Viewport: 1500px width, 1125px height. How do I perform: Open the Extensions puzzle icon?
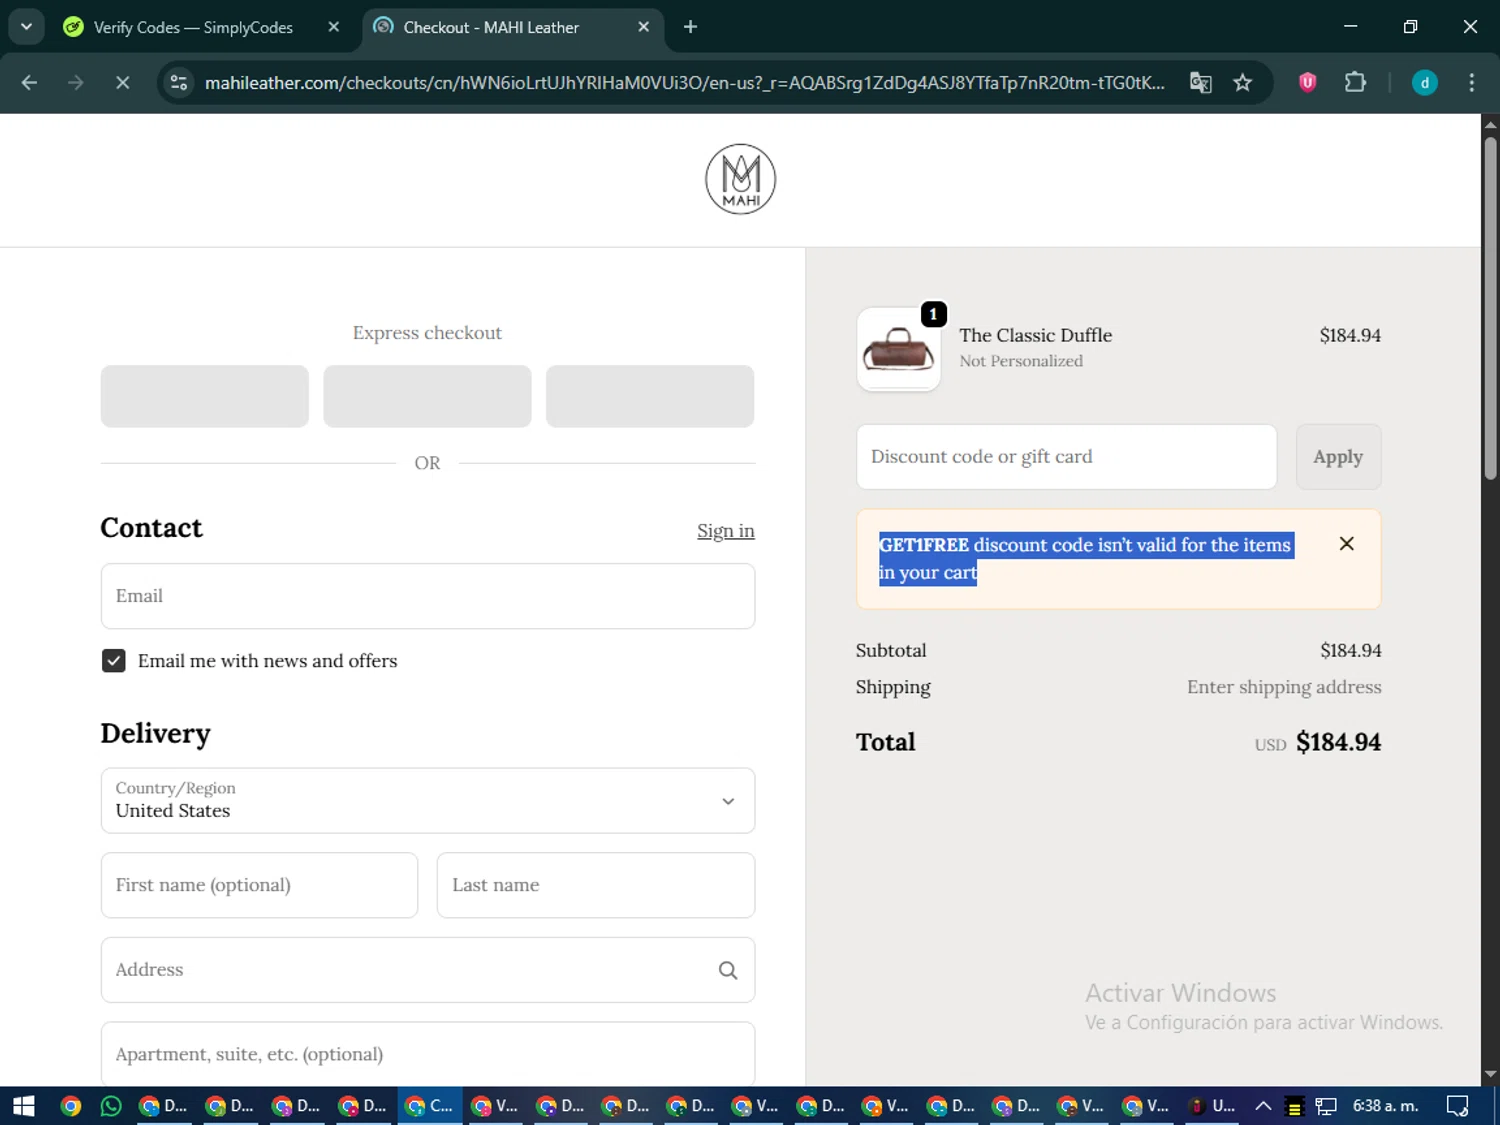click(x=1355, y=83)
